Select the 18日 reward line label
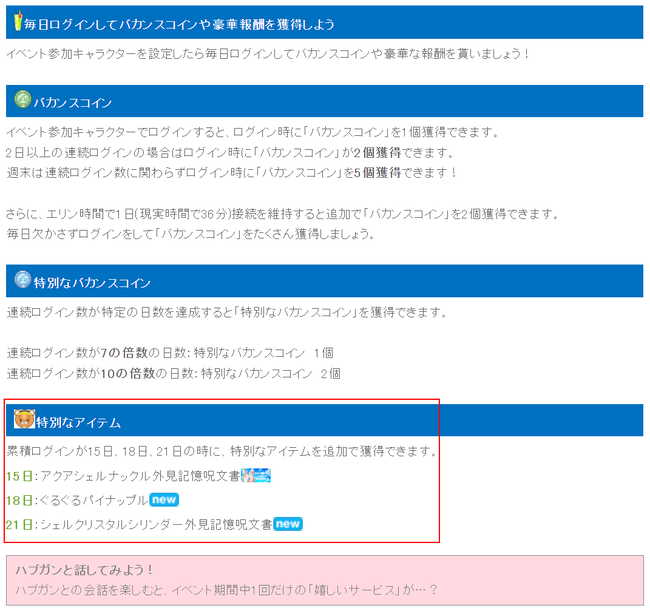 tap(19, 500)
